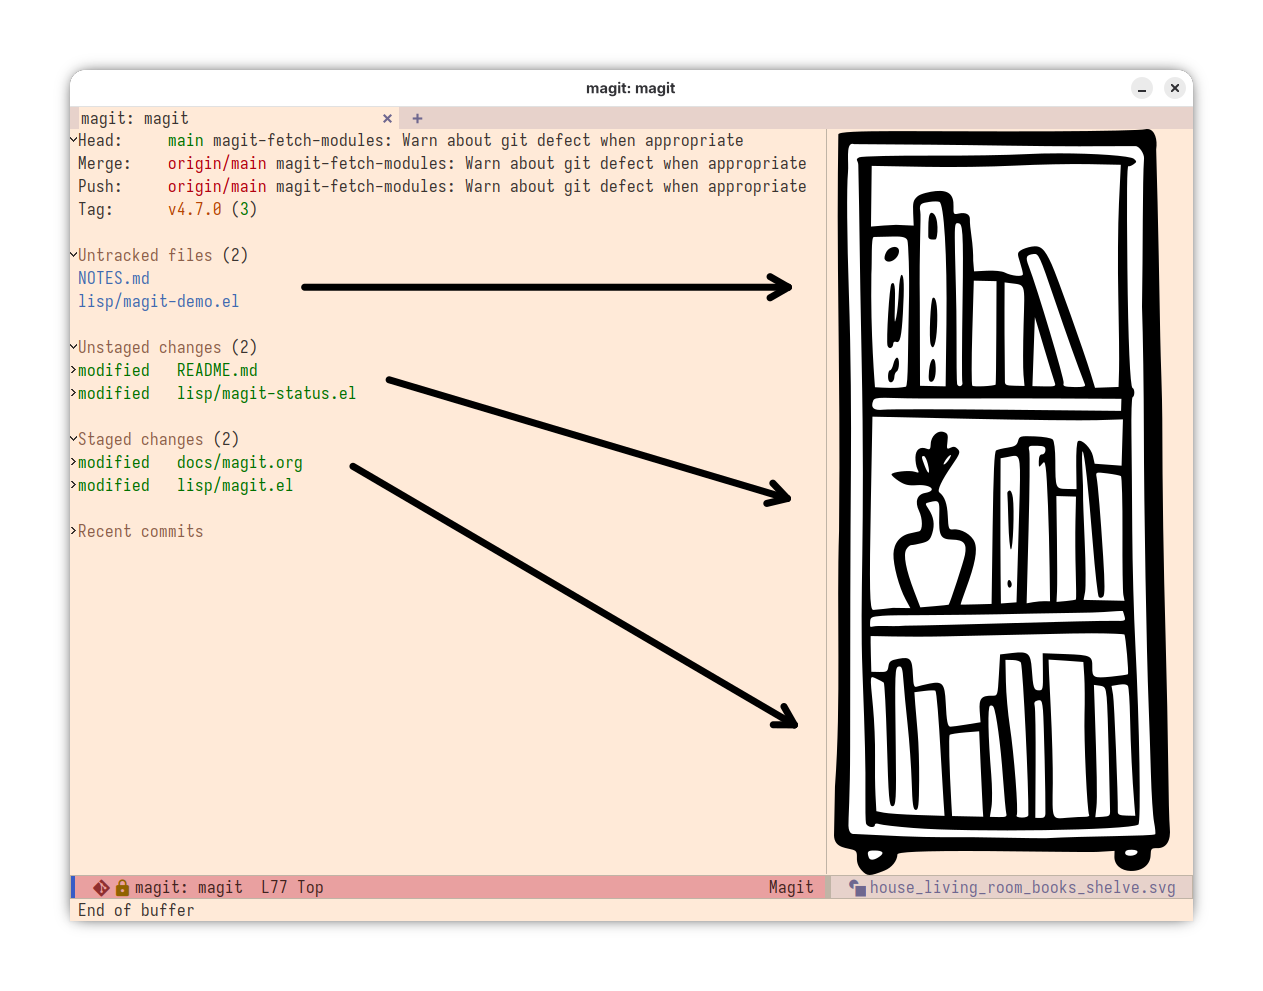This screenshot has width=1263, height=991.
Task: Click the docs/magit.org file name
Action: pos(240,463)
